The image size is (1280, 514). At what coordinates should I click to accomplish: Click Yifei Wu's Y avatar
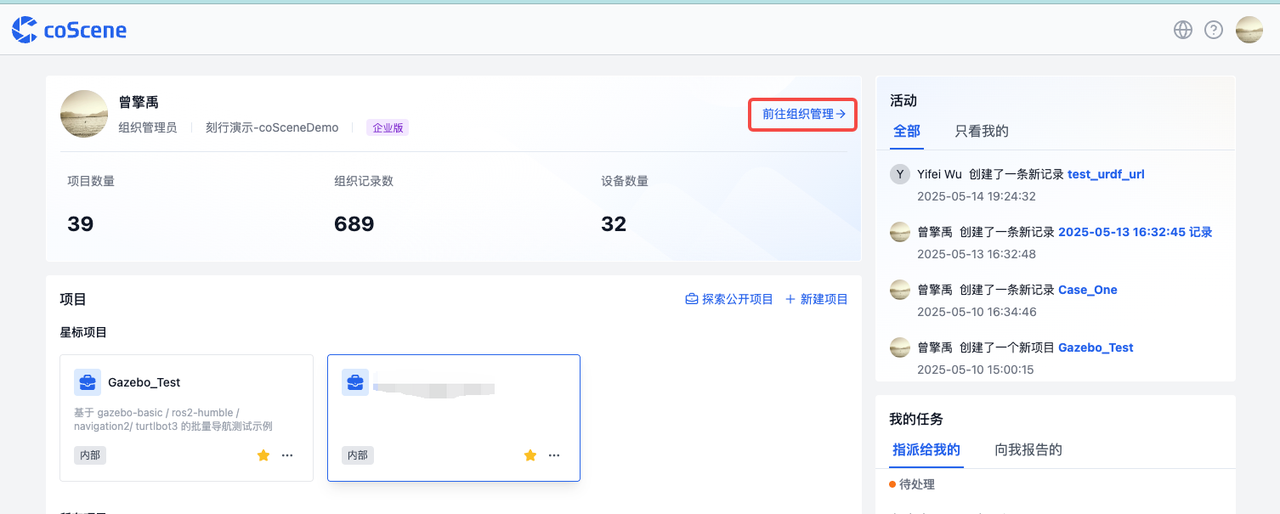[x=900, y=174]
